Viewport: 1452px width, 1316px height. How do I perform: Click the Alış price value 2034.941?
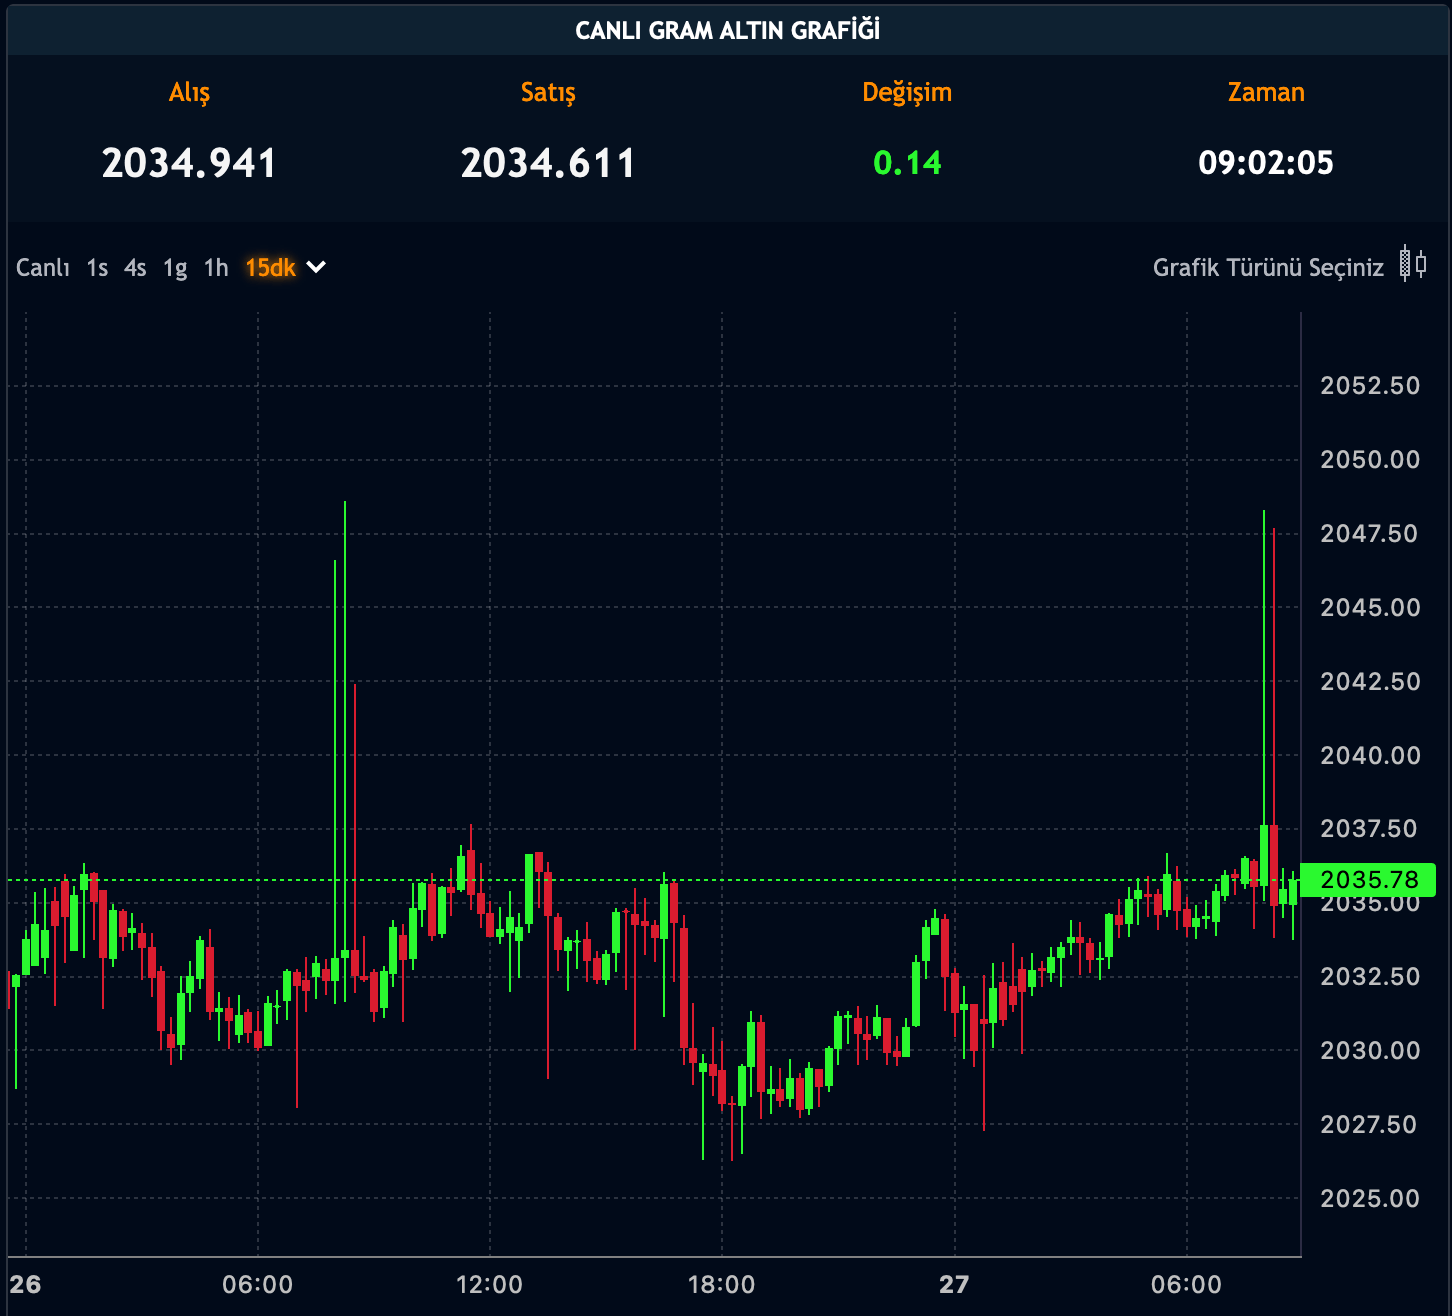[x=189, y=163]
